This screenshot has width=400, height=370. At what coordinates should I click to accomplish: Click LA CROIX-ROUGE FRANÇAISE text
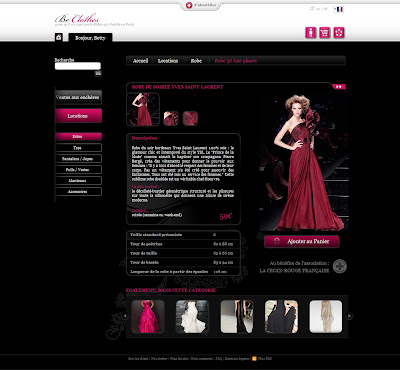(294, 271)
